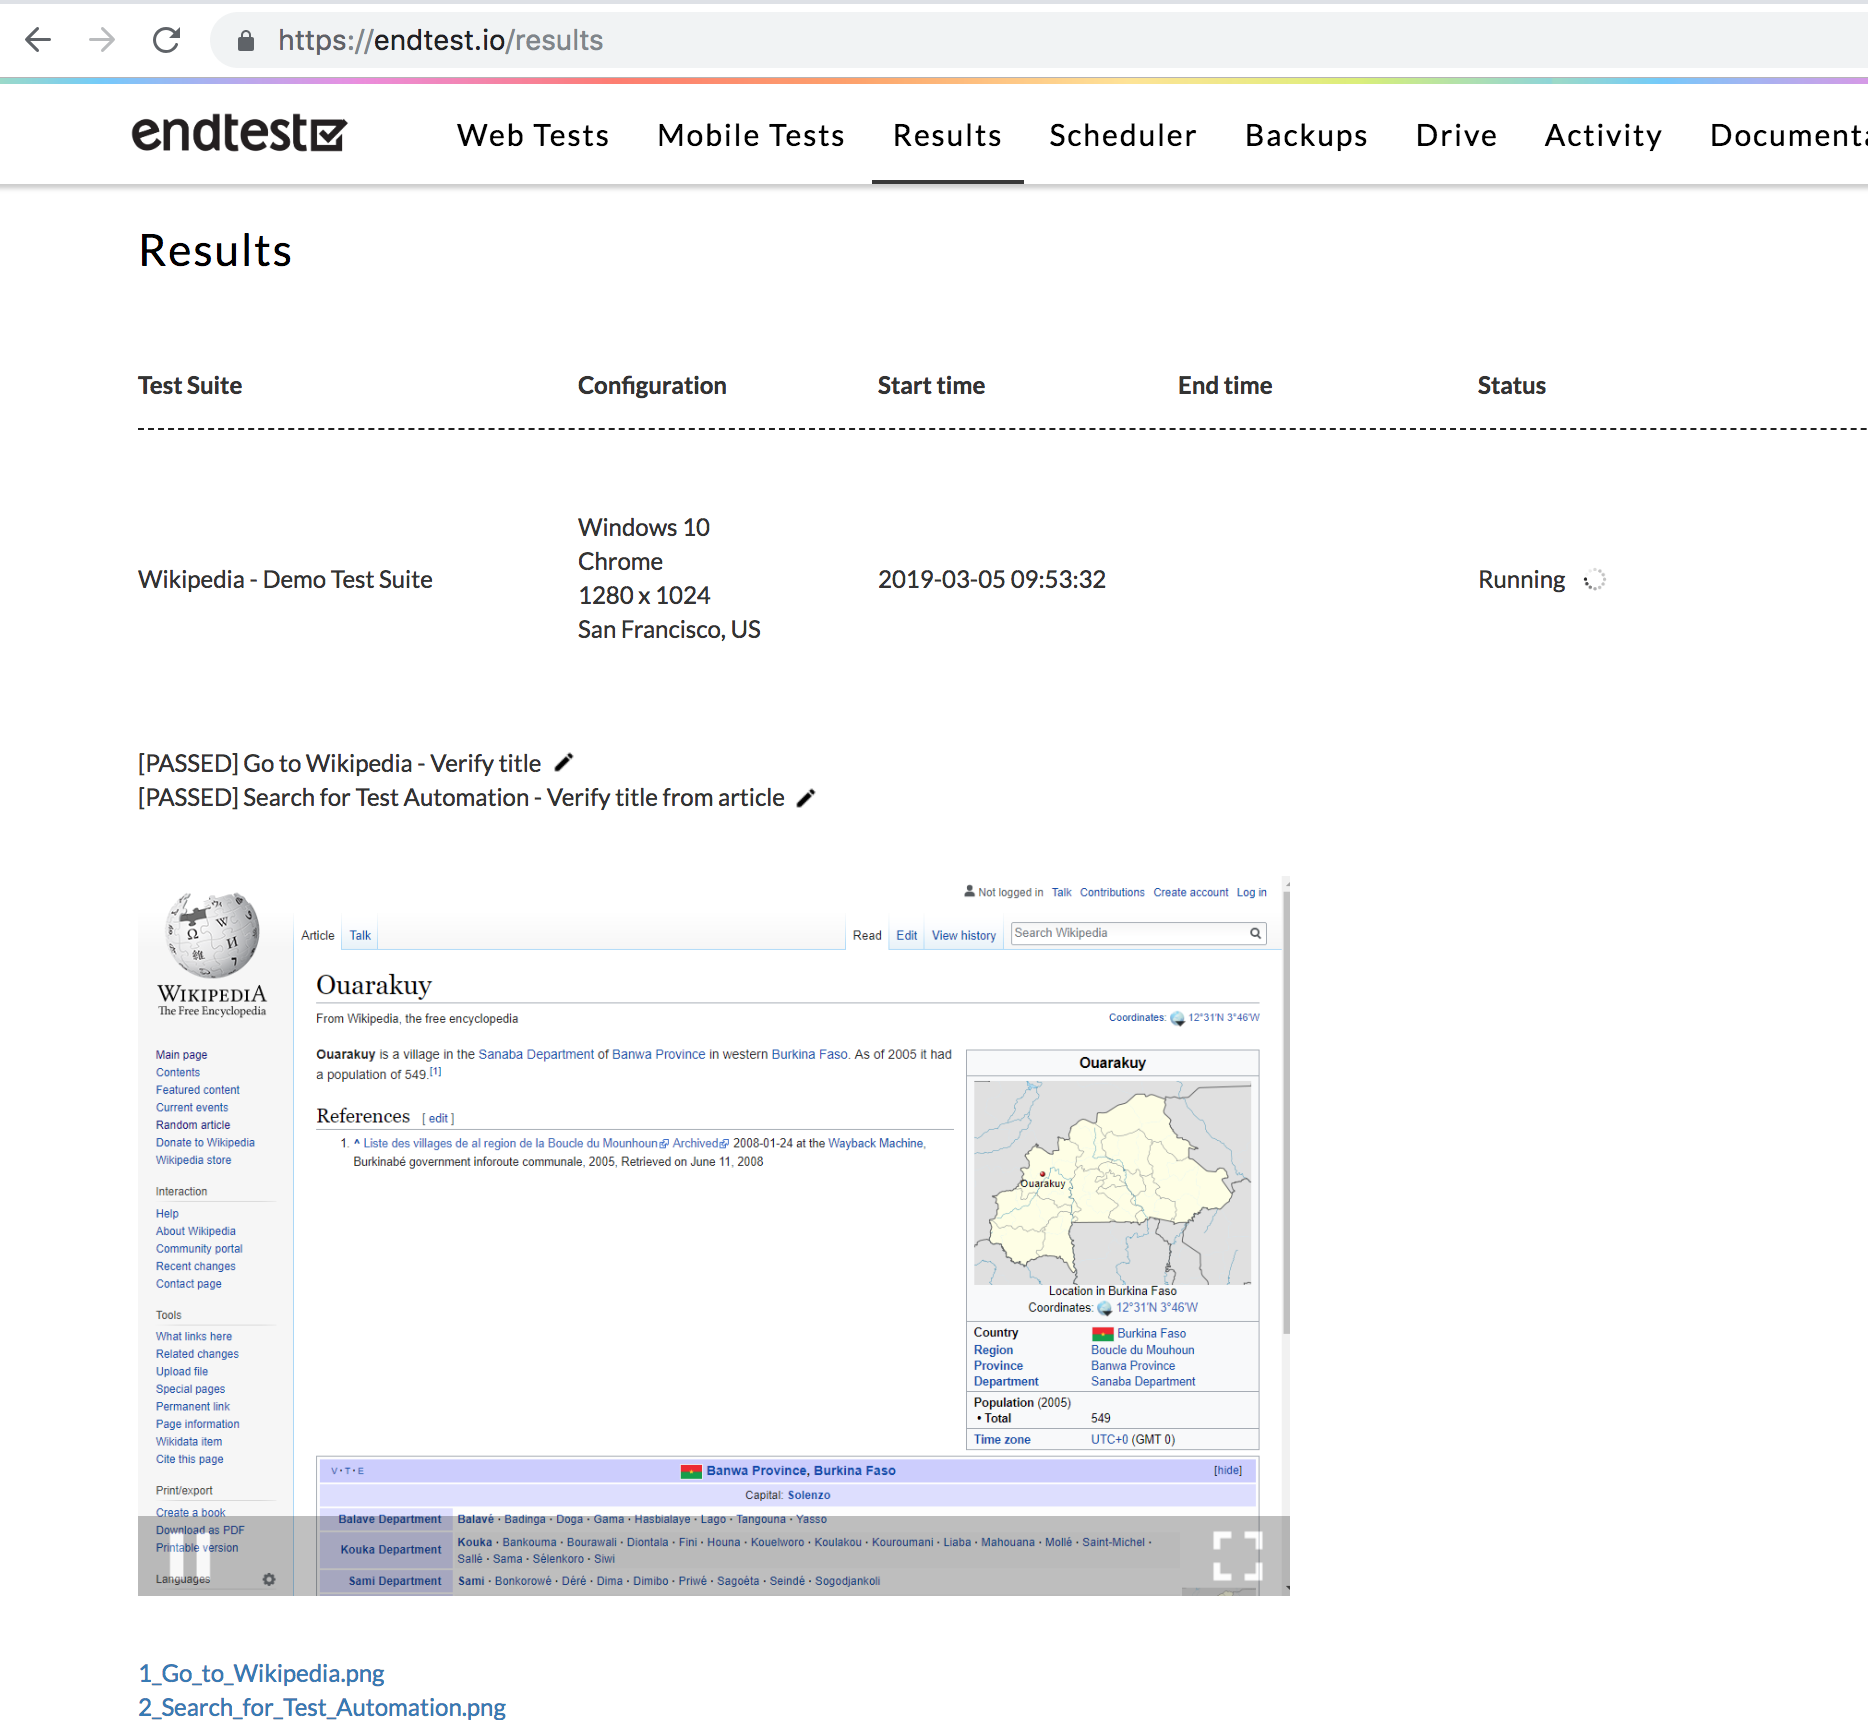Edit the 'Go to Wikipedia - Verify title' test
This screenshot has width=1868, height=1720.
564,762
